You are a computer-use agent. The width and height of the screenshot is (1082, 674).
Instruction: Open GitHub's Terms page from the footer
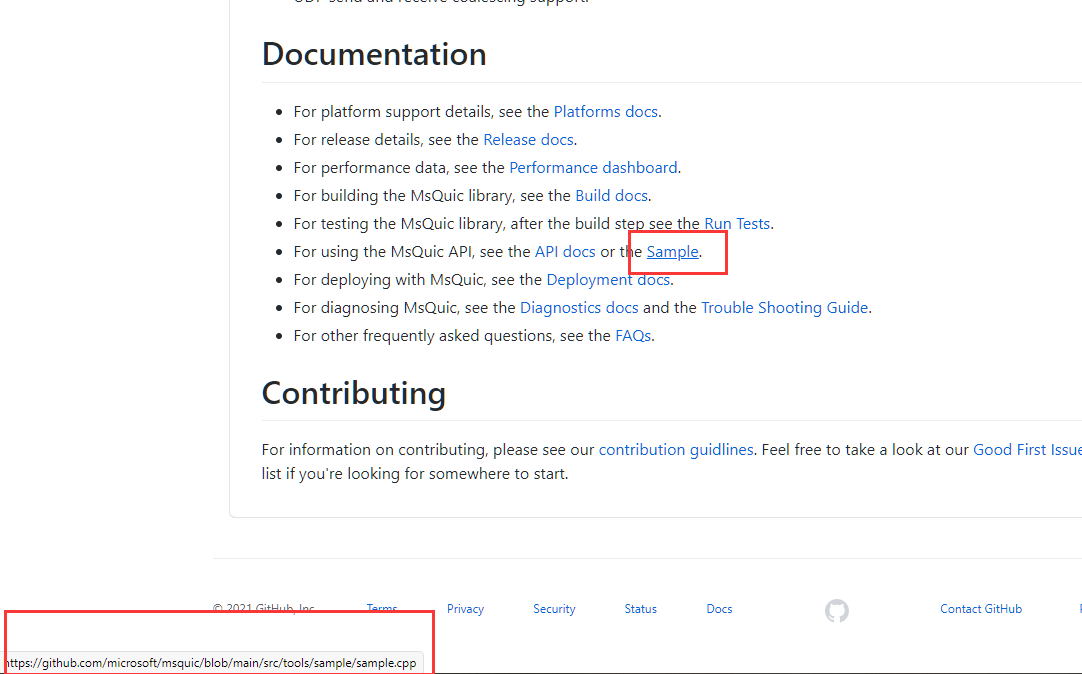coord(381,608)
